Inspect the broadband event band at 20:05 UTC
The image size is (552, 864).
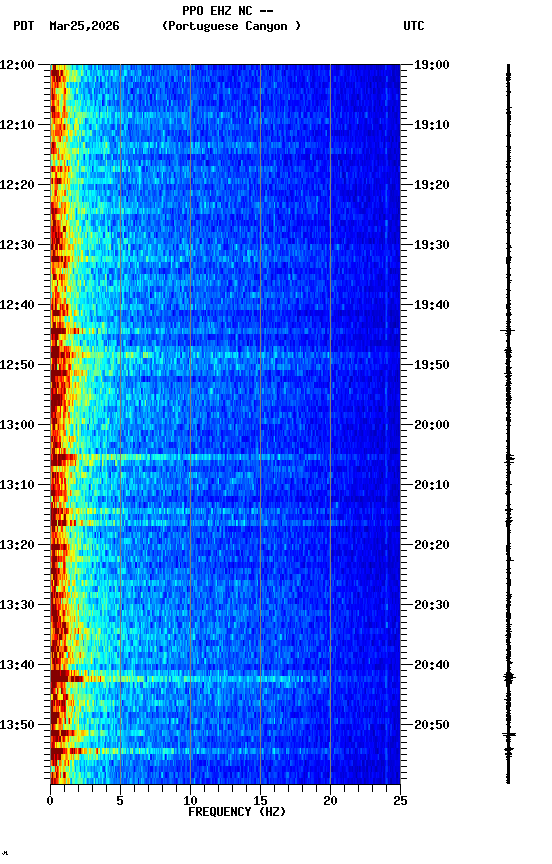click(225, 457)
